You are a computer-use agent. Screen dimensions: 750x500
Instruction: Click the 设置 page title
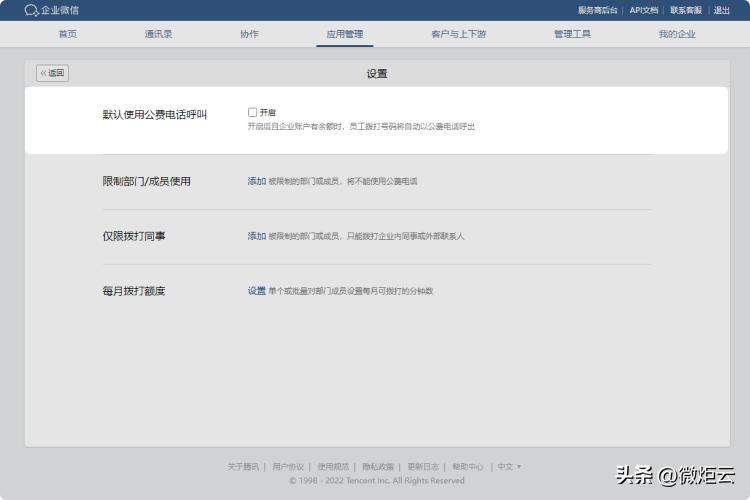377,74
